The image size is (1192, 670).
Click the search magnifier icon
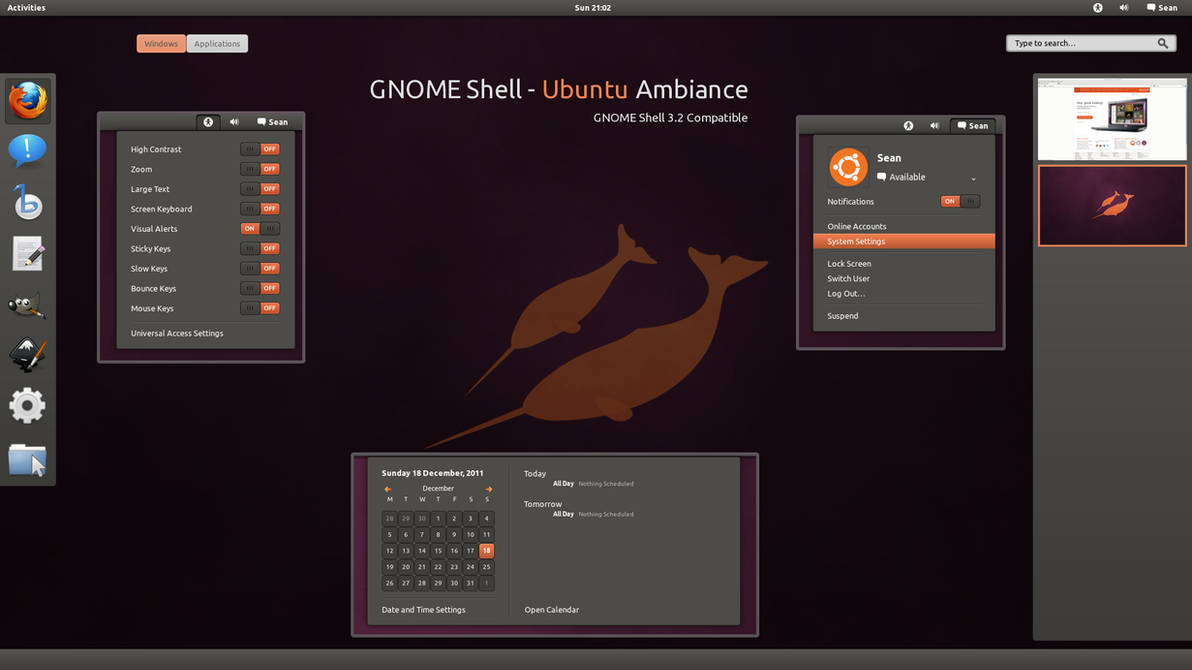coord(1162,43)
